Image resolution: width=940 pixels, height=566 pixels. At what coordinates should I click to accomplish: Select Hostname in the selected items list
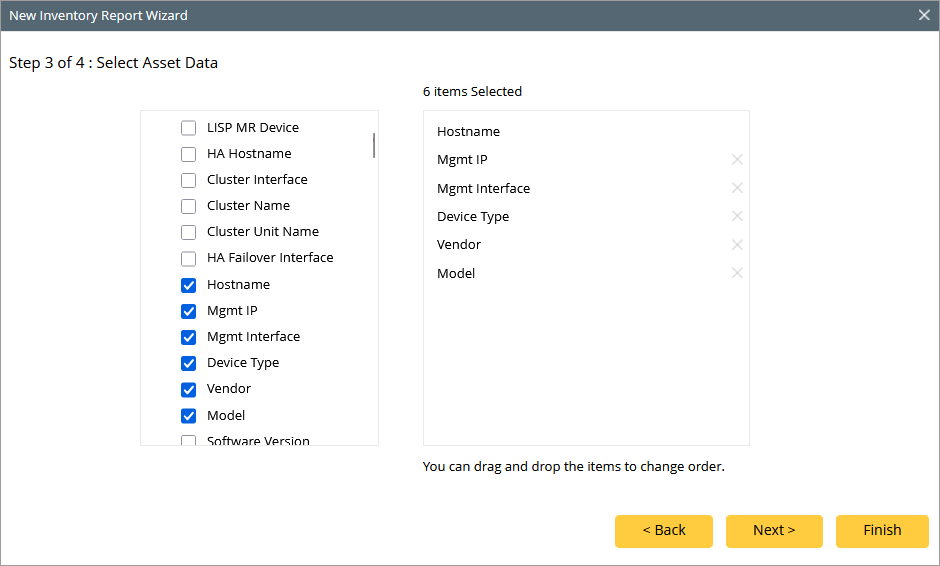click(x=468, y=132)
